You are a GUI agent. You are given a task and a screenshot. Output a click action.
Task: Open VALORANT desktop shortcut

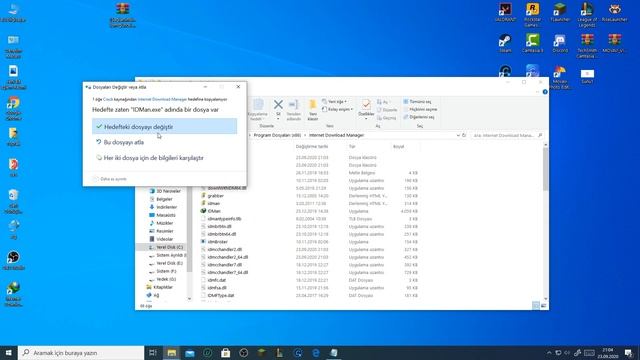point(505,12)
